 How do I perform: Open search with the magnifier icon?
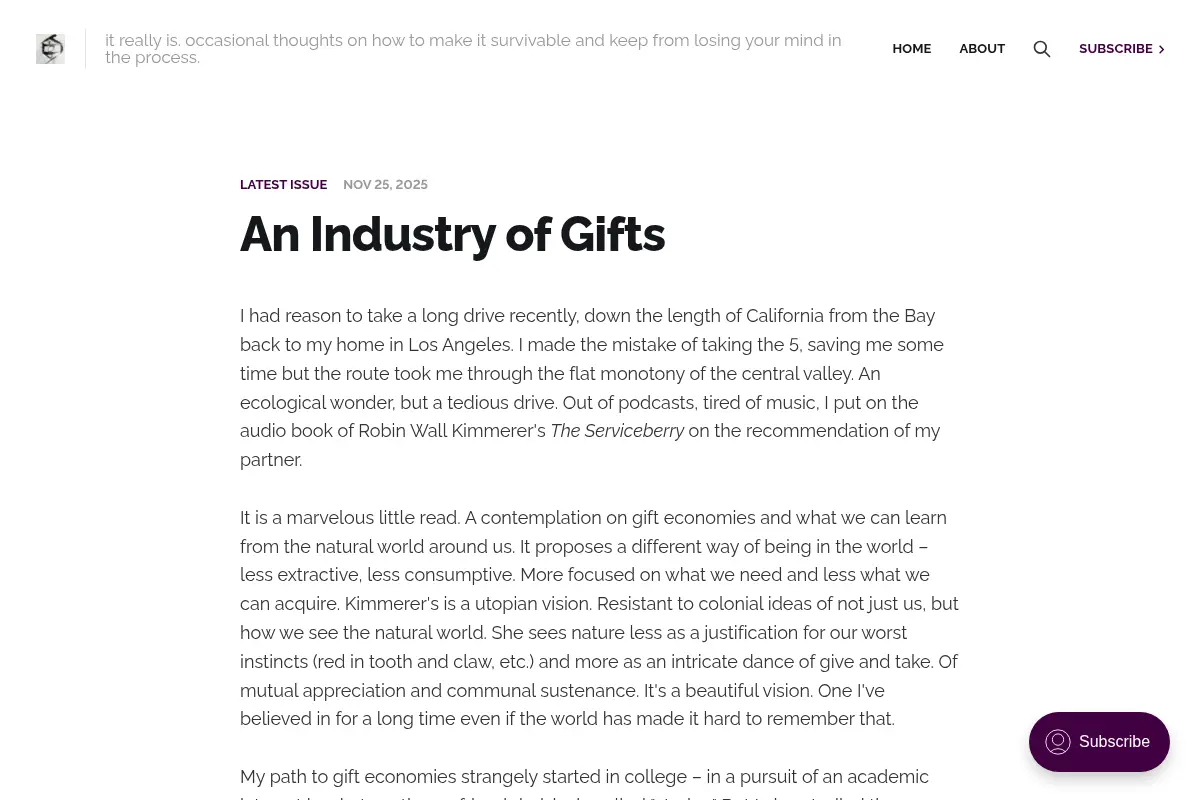click(x=1042, y=49)
